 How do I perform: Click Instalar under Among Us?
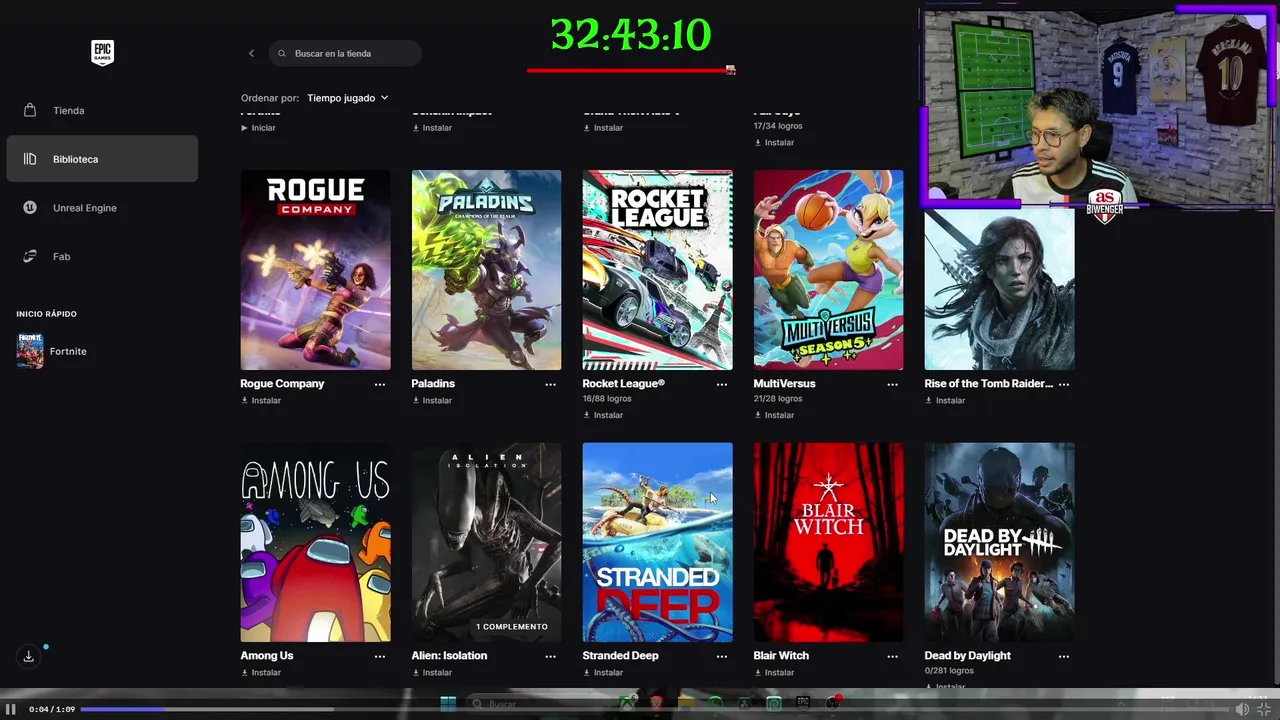point(261,672)
